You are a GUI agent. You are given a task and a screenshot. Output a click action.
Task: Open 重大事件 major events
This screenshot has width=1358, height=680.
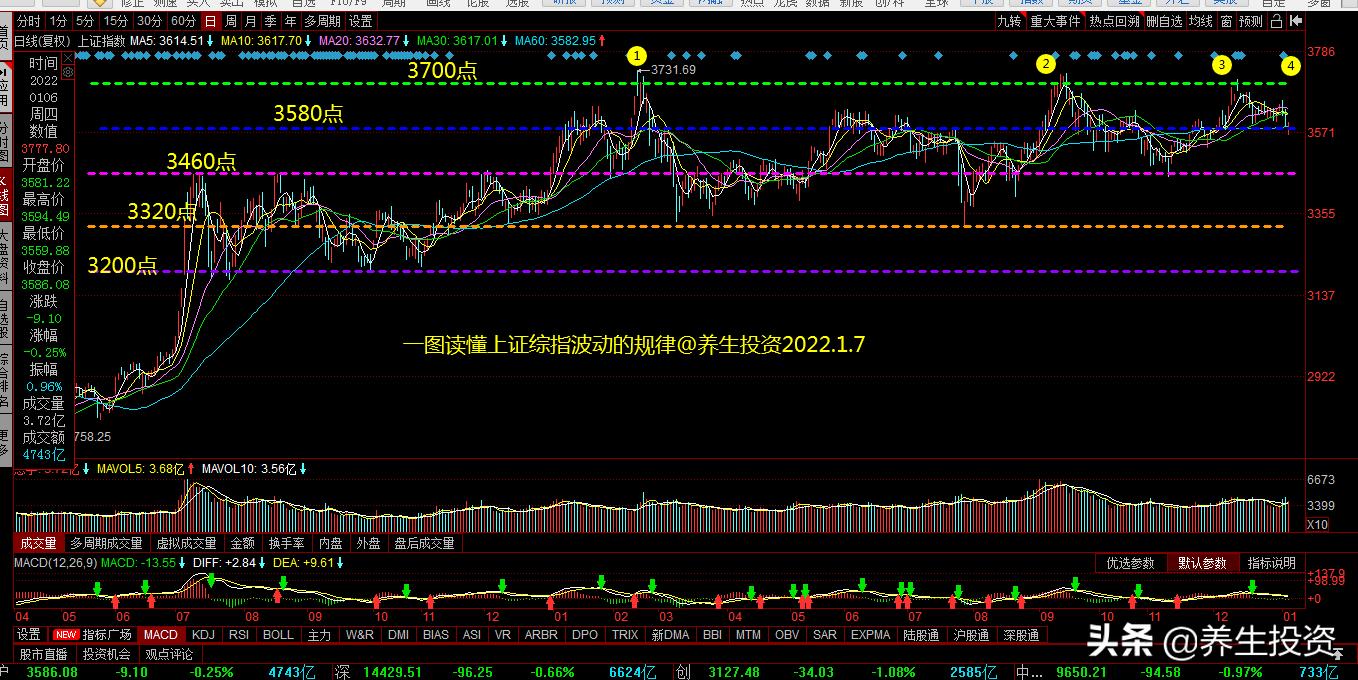1055,21
